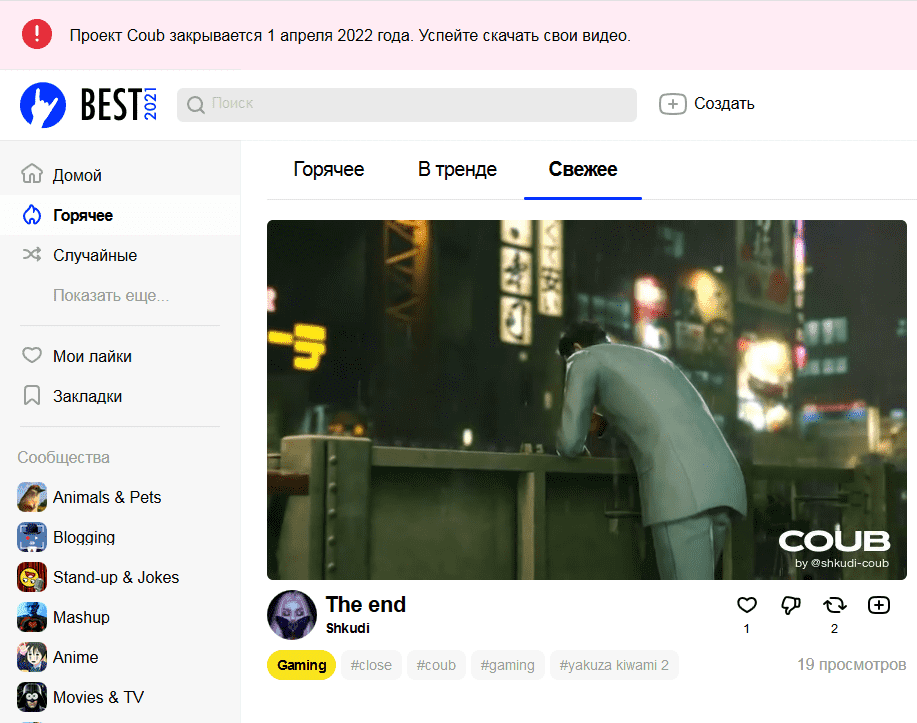Open the BEST 2021 banner link
This screenshot has width=917, height=723.
coord(119,104)
